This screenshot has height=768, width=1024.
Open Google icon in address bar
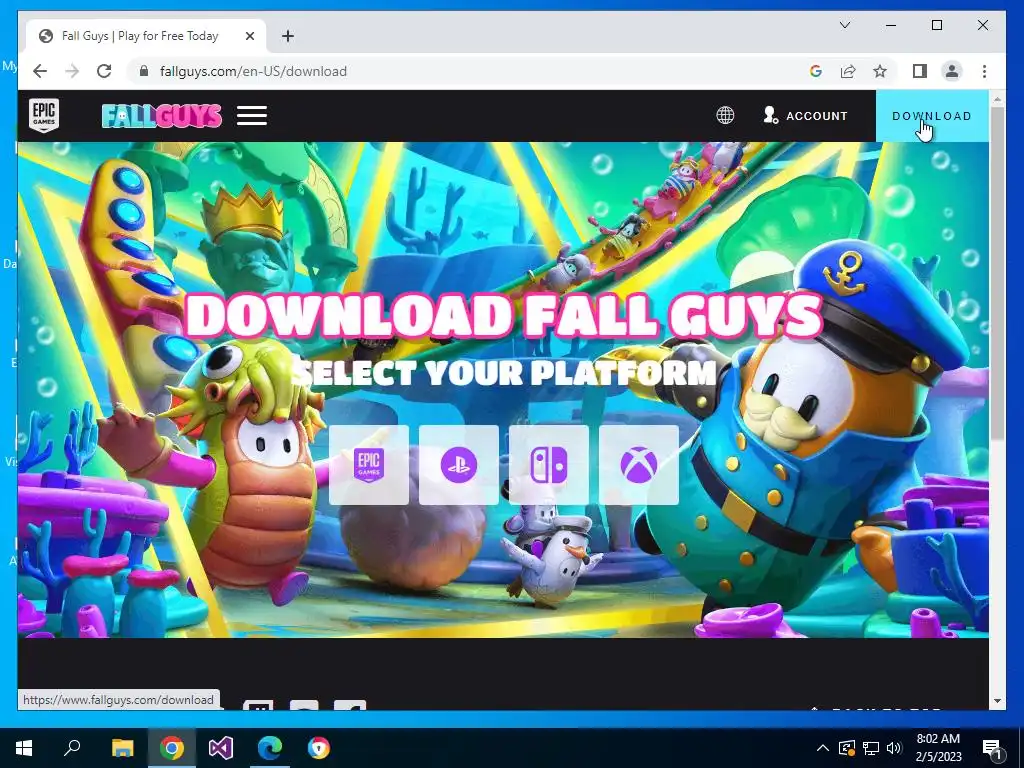click(x=816, y=71)
